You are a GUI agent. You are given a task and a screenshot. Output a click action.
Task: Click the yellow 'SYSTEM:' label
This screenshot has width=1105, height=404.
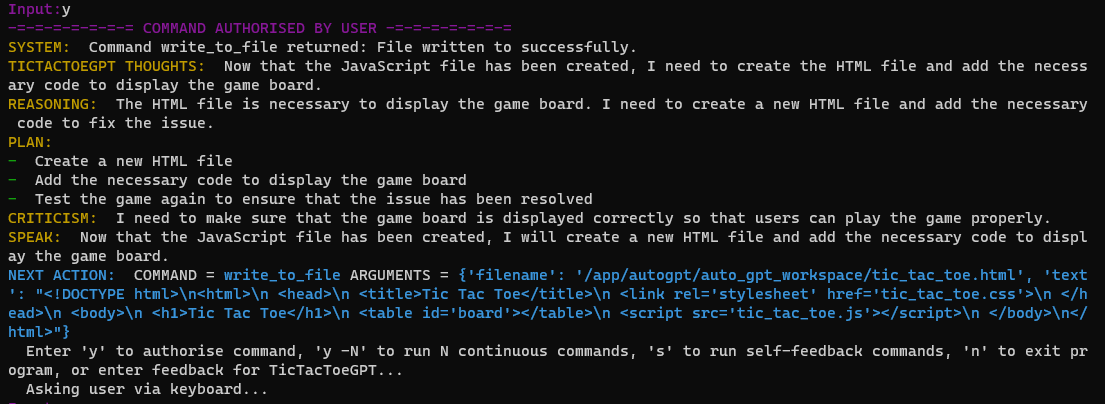pyautogui.click(x=39, y=48)
